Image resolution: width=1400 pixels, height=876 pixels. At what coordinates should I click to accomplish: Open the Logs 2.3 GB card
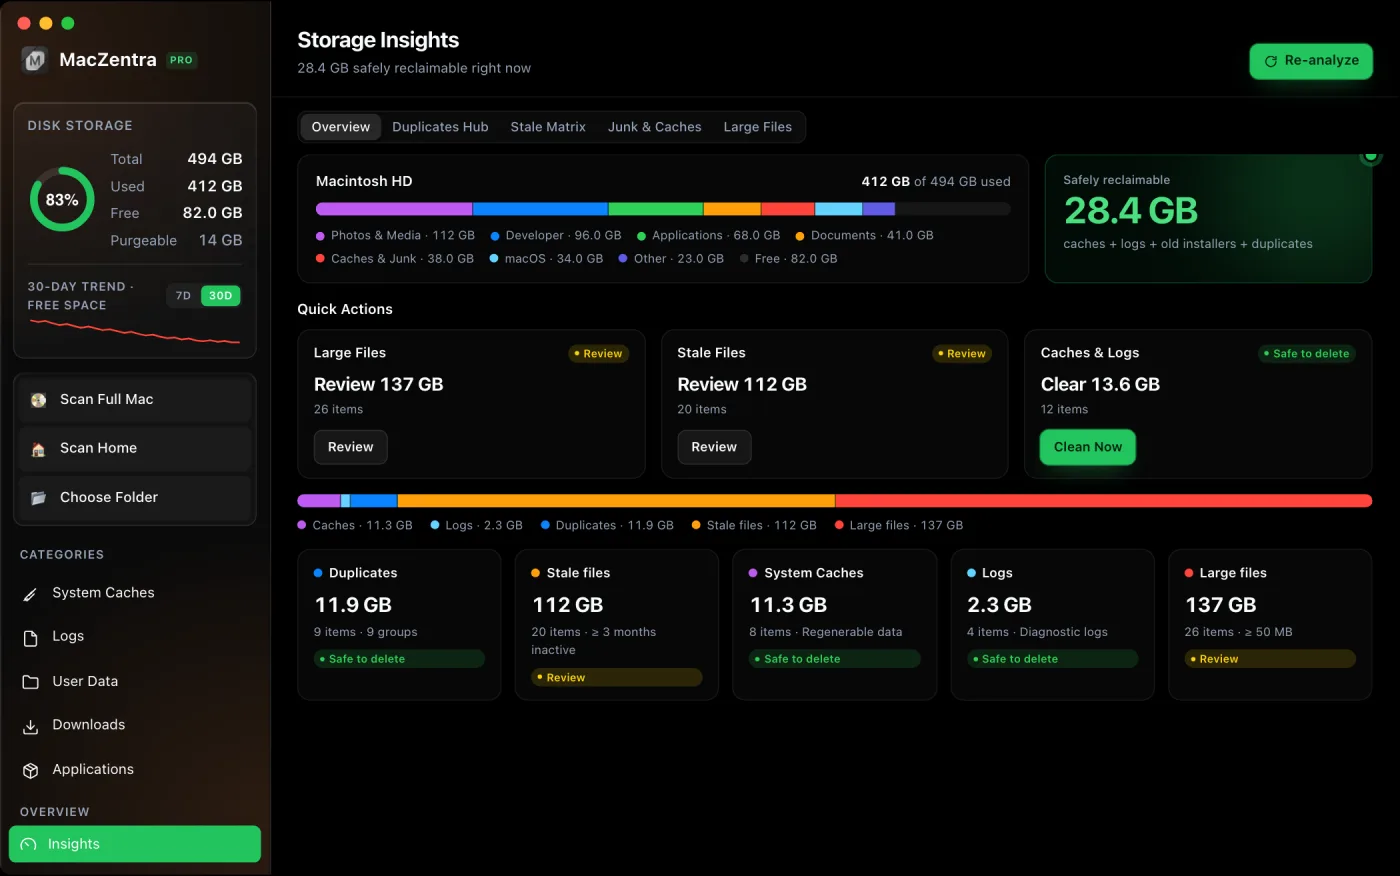1052,624
